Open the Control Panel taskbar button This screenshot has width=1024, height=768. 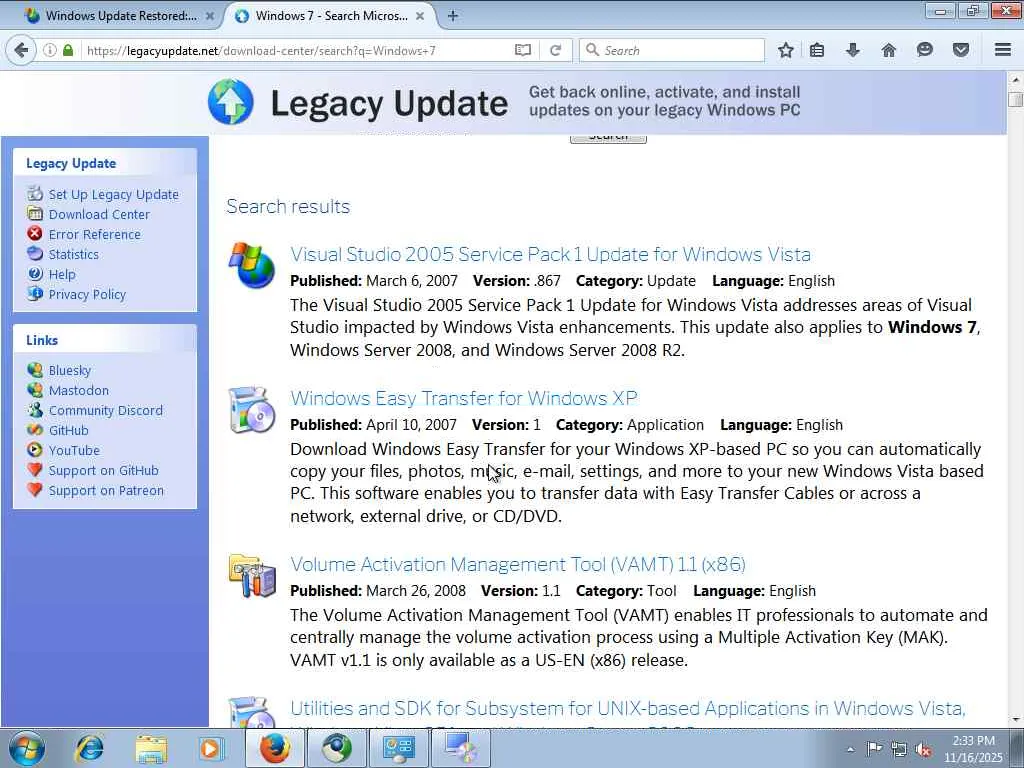click(398, 748)
